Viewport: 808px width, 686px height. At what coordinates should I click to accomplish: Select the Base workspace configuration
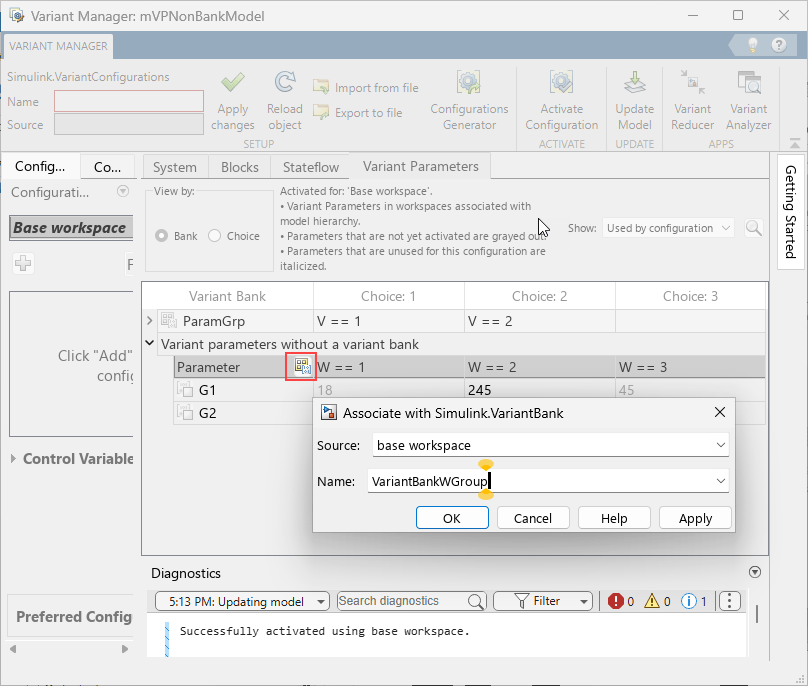point(71,227)
